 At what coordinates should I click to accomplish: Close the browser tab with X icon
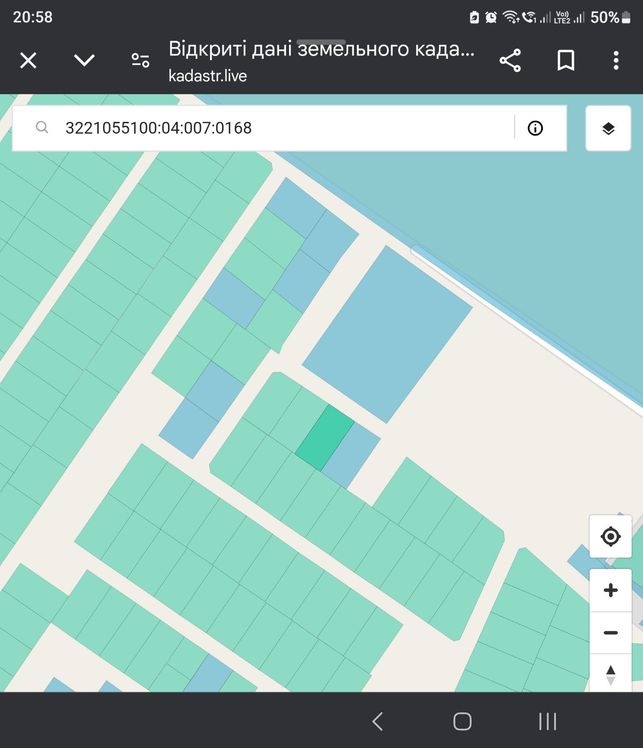click(x=28, y=61)
